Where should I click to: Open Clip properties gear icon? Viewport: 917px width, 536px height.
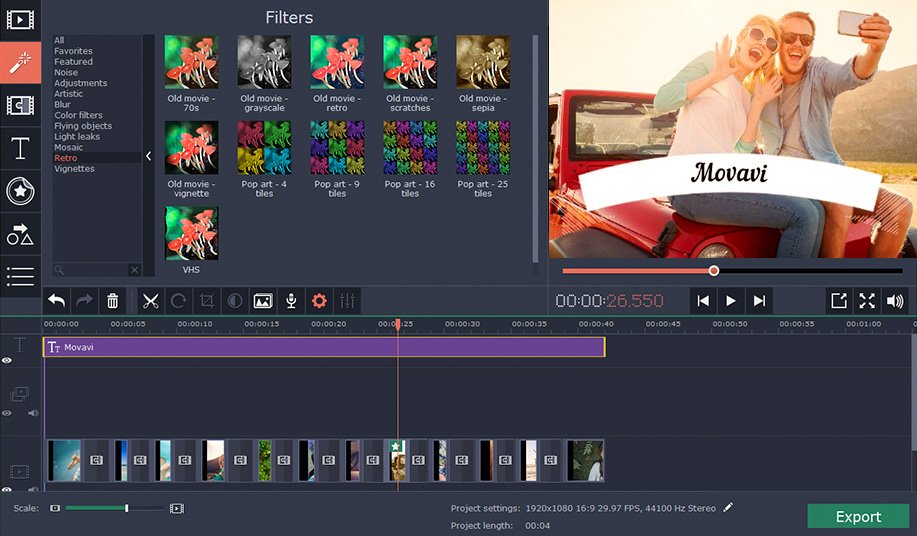[319, 301]
